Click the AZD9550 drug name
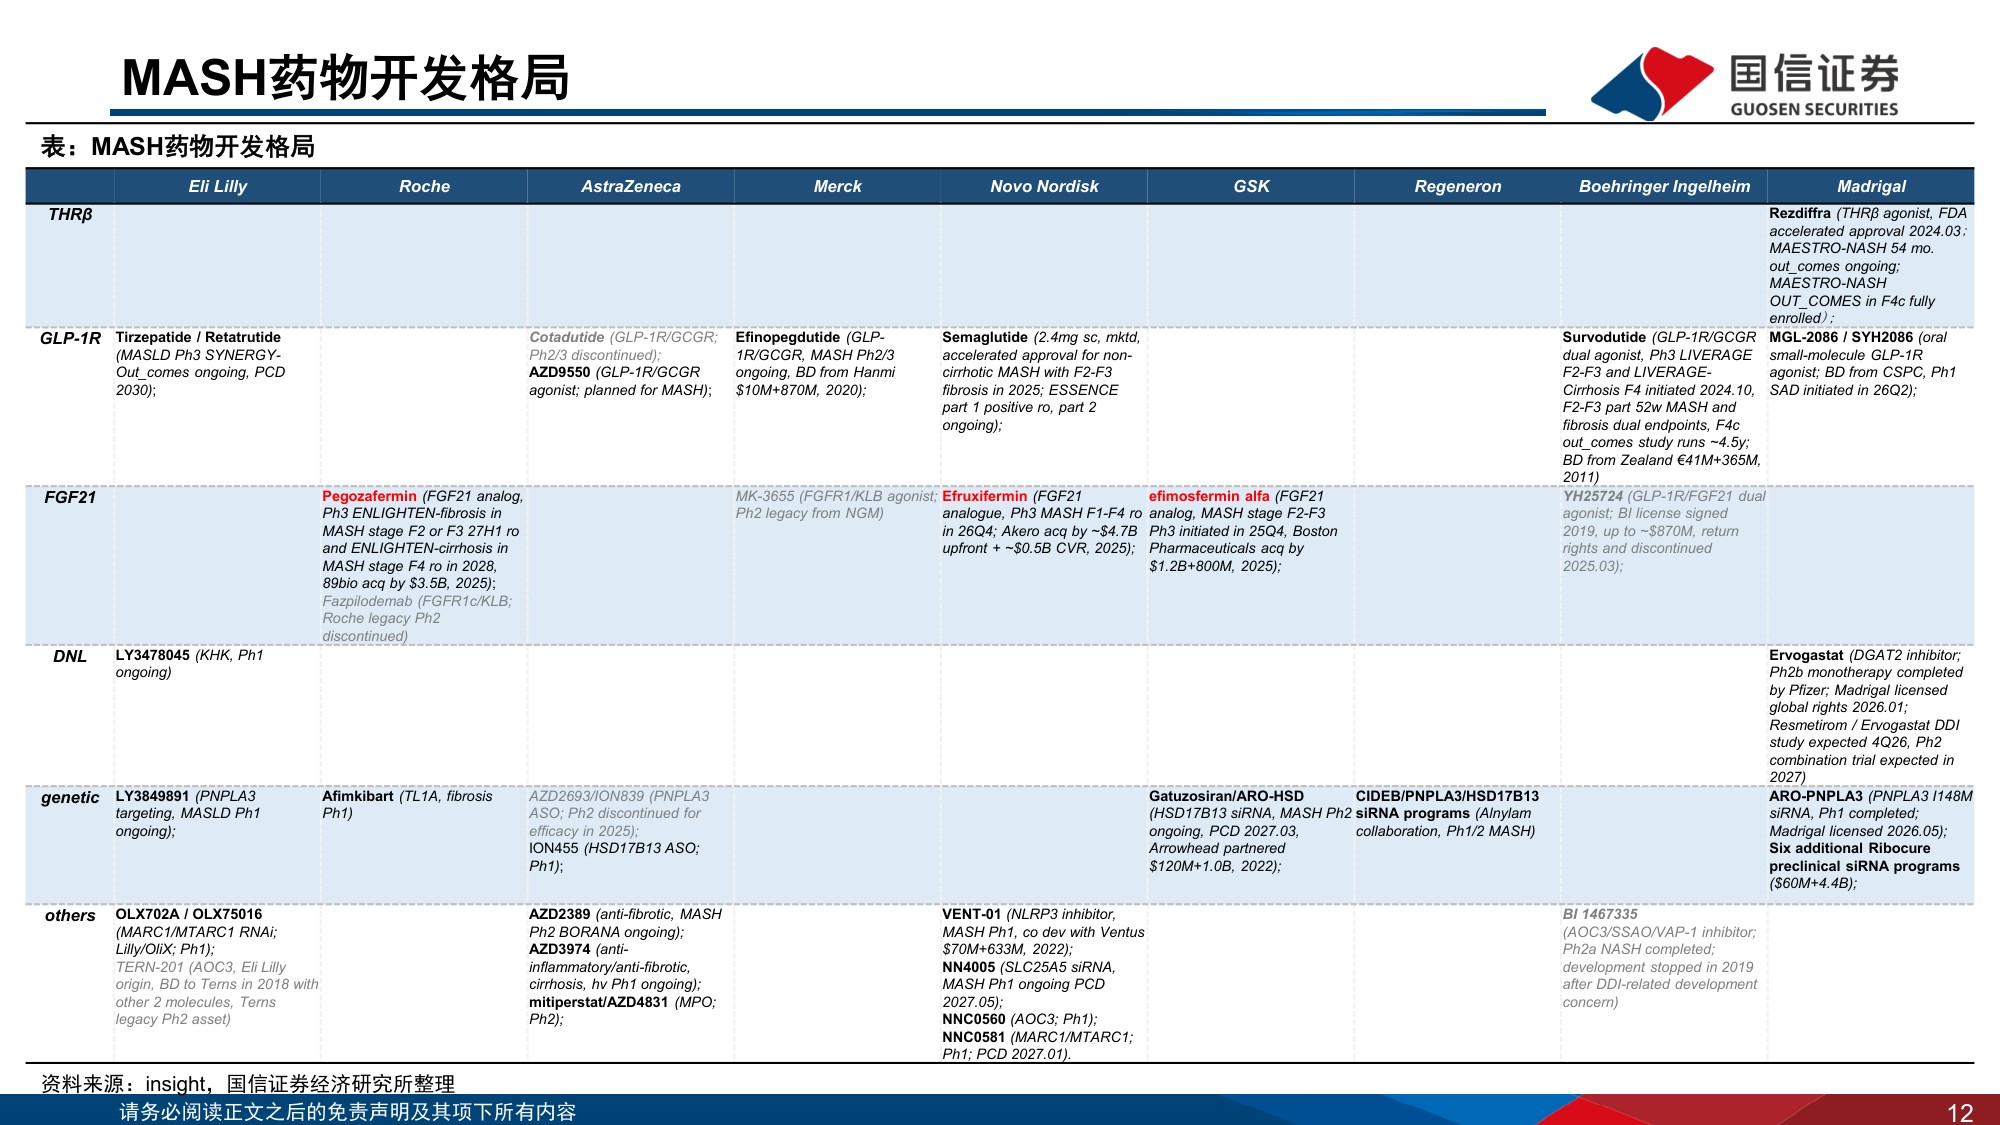Screen dimensions: 2000x1125 (x=560, y=372)
